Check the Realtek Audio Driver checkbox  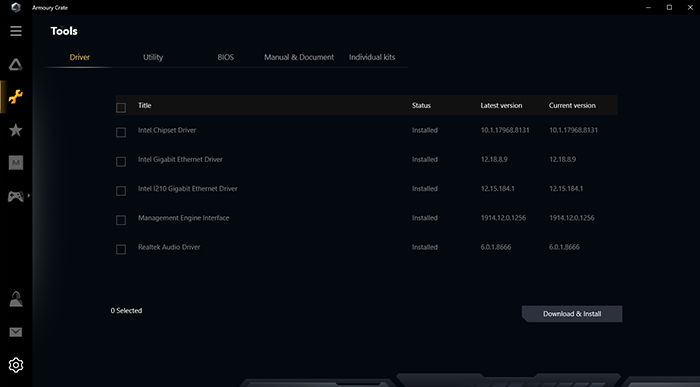[121, 250]
